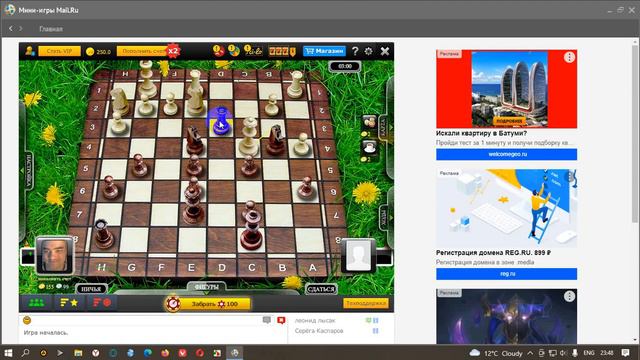
Task: Open options menu on bottom game ad
Action: tap(569, 296)
